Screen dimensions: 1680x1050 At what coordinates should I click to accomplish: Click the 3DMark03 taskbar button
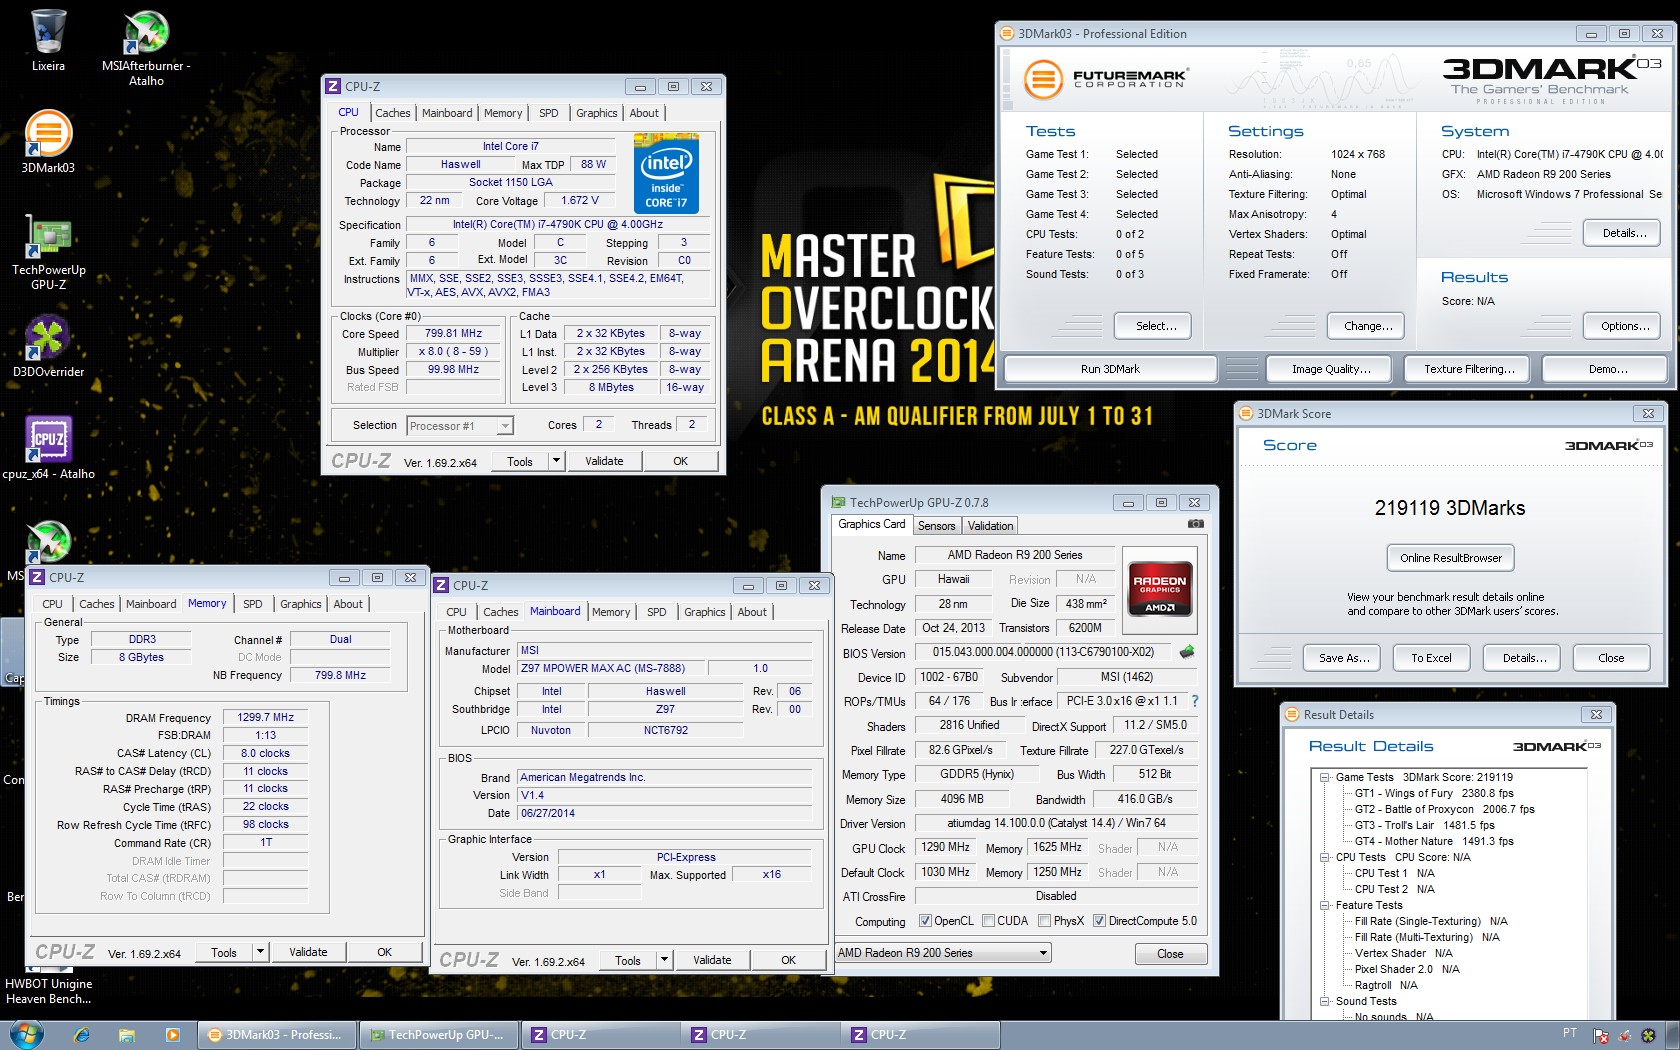pyautogui.click(x=276, y=1035)
